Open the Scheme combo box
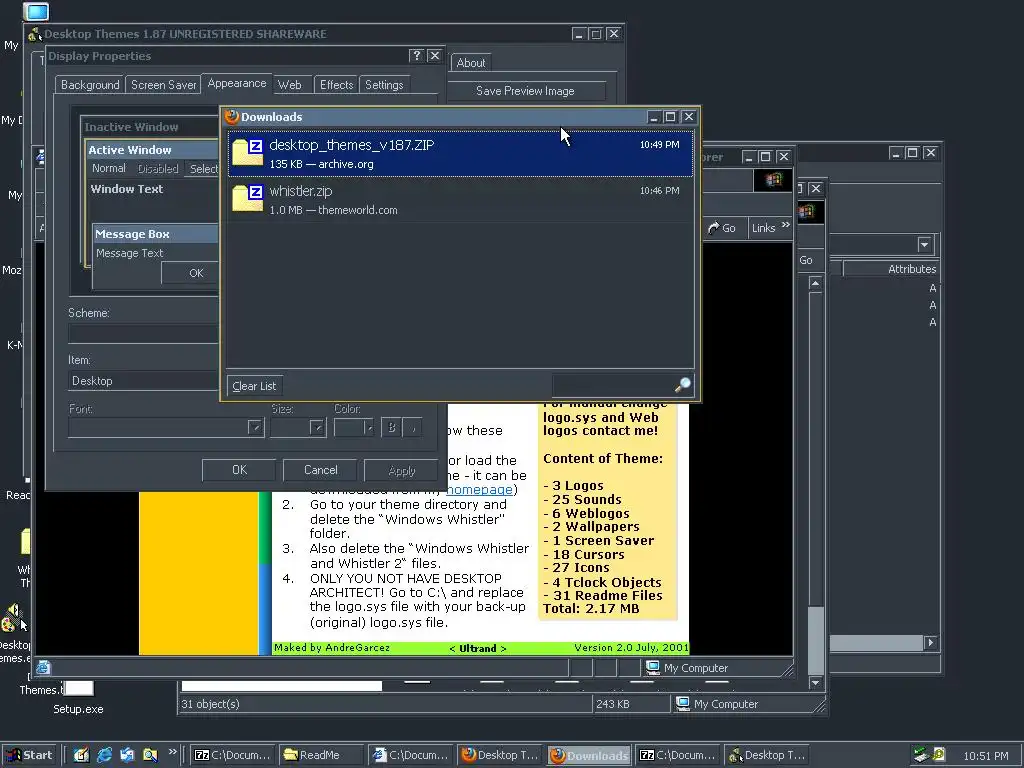Image resolution: width=1024 pixels, height=768 pixels. click(x=143, y=334)
